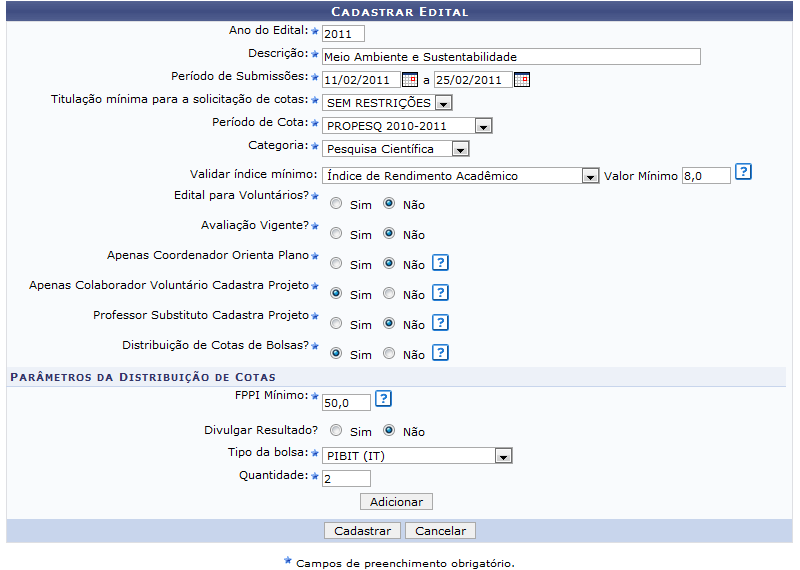Click into the Descrição text field

[510, 57]
